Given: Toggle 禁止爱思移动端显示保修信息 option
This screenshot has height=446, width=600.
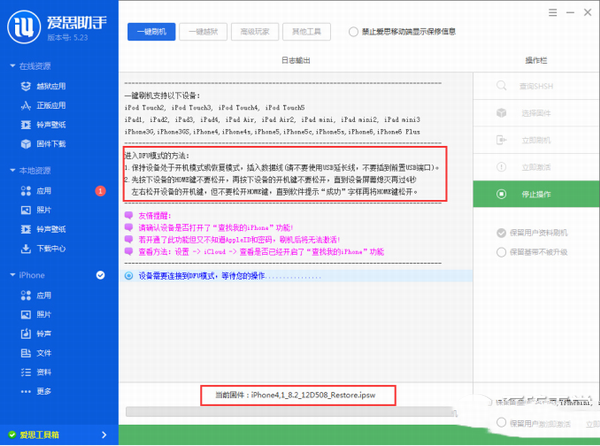Looking at the screenshot, I should pyautogui.click(x=353, y=32).
